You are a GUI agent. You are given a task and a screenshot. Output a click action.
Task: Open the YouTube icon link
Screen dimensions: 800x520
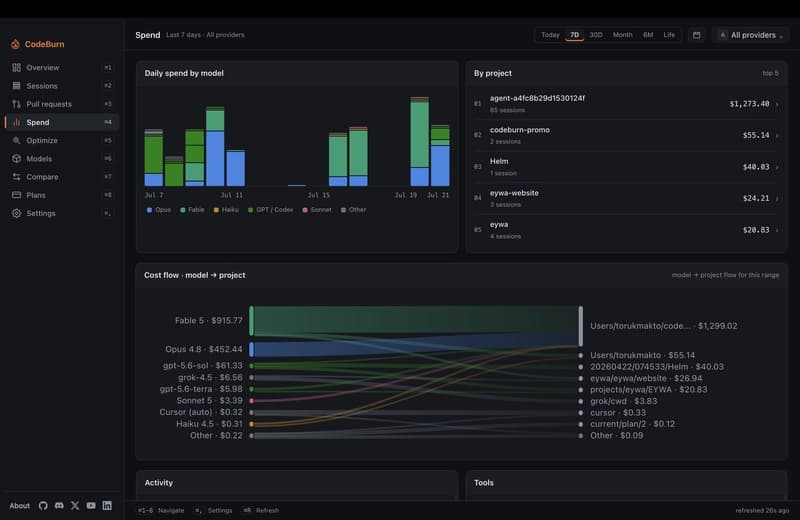91,506
